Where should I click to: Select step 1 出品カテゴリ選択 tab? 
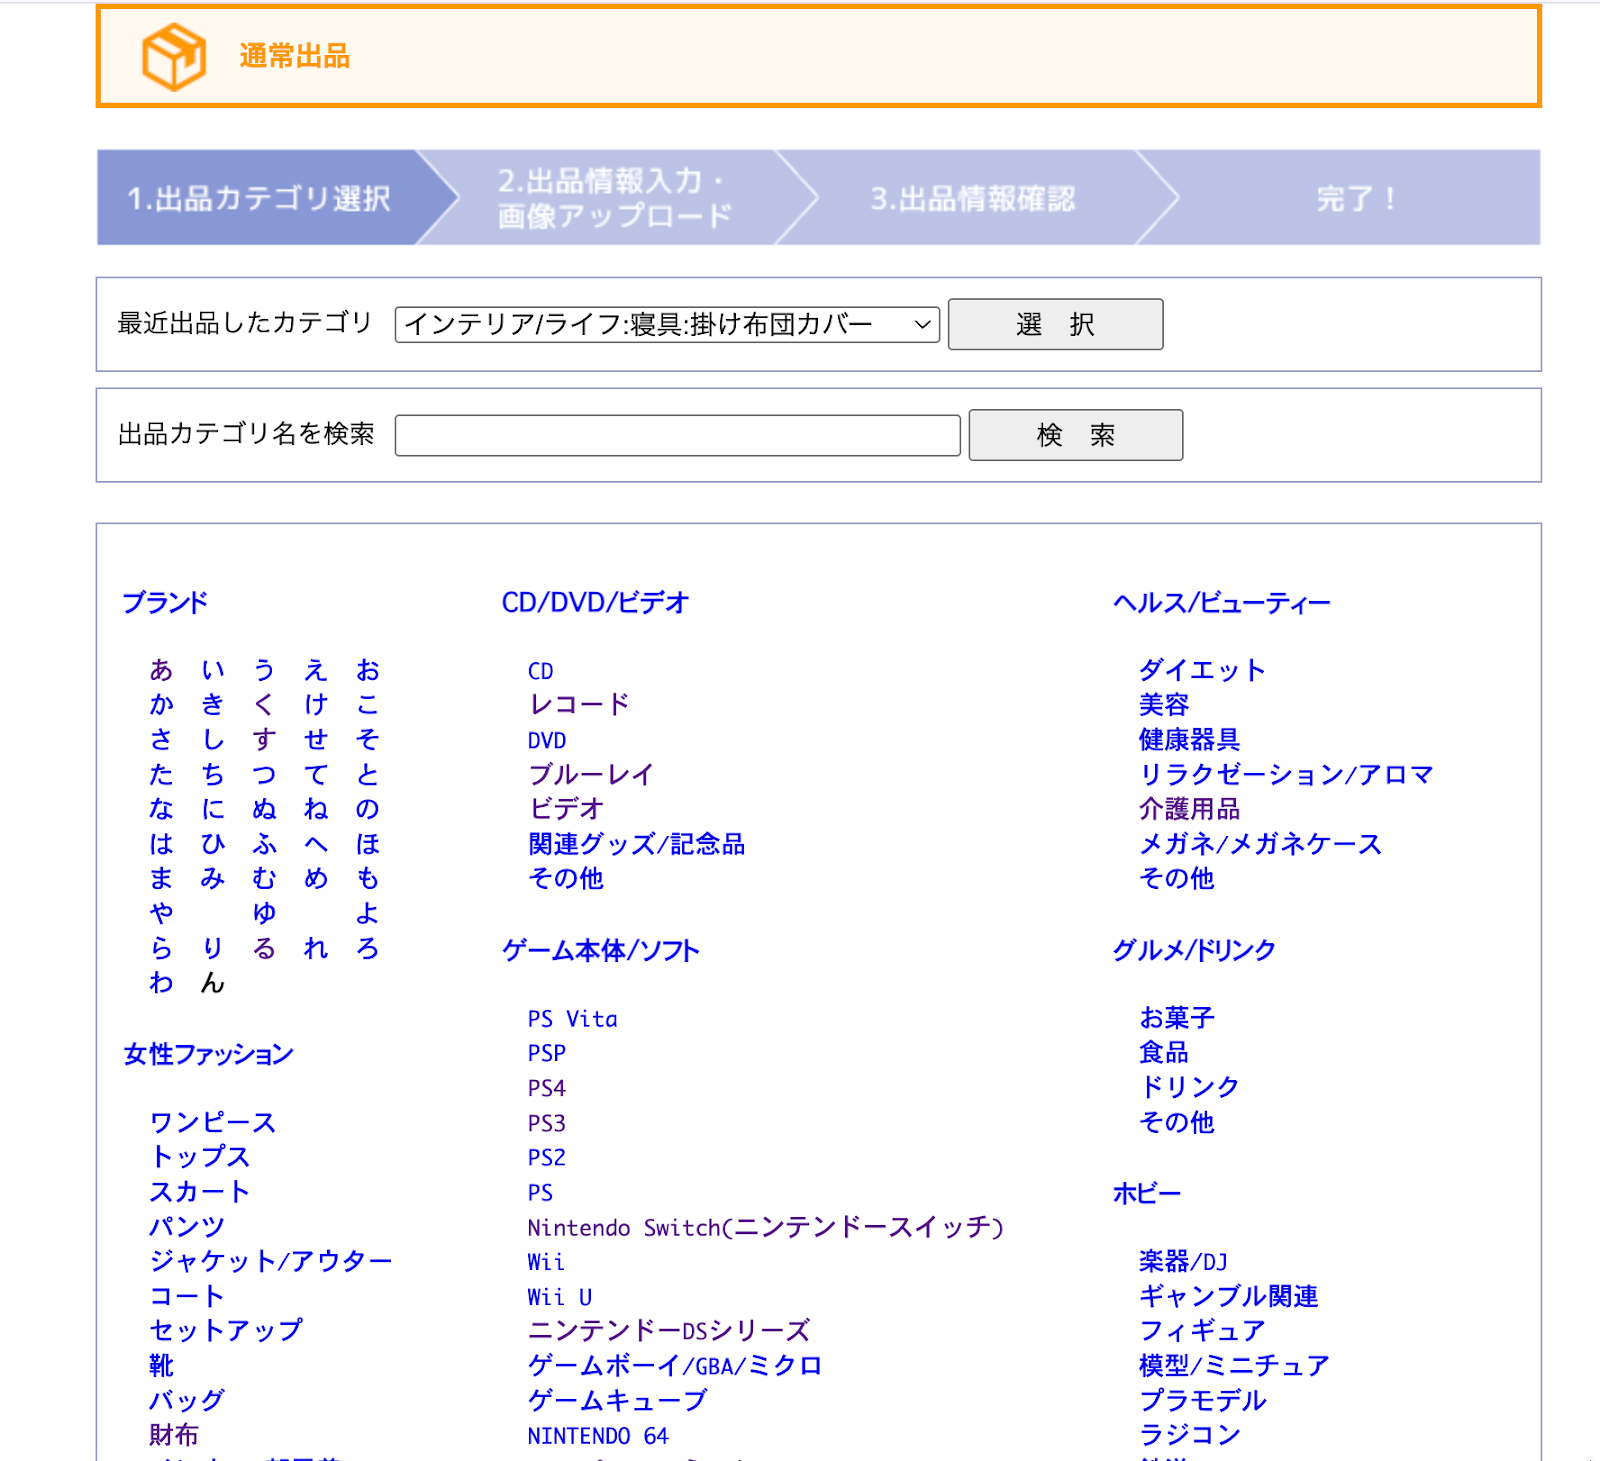pyautogui.click(x=259, y=198)
